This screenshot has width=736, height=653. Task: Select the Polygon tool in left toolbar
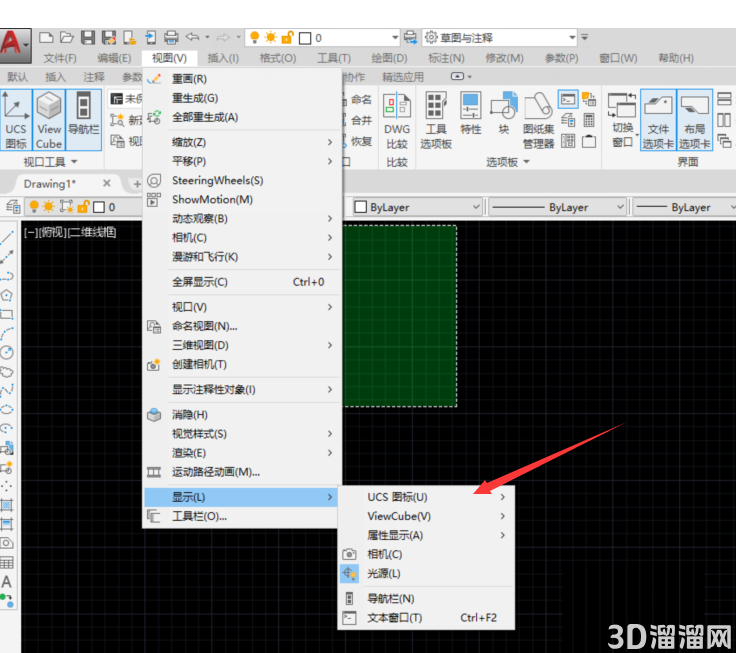coord(7,295)
